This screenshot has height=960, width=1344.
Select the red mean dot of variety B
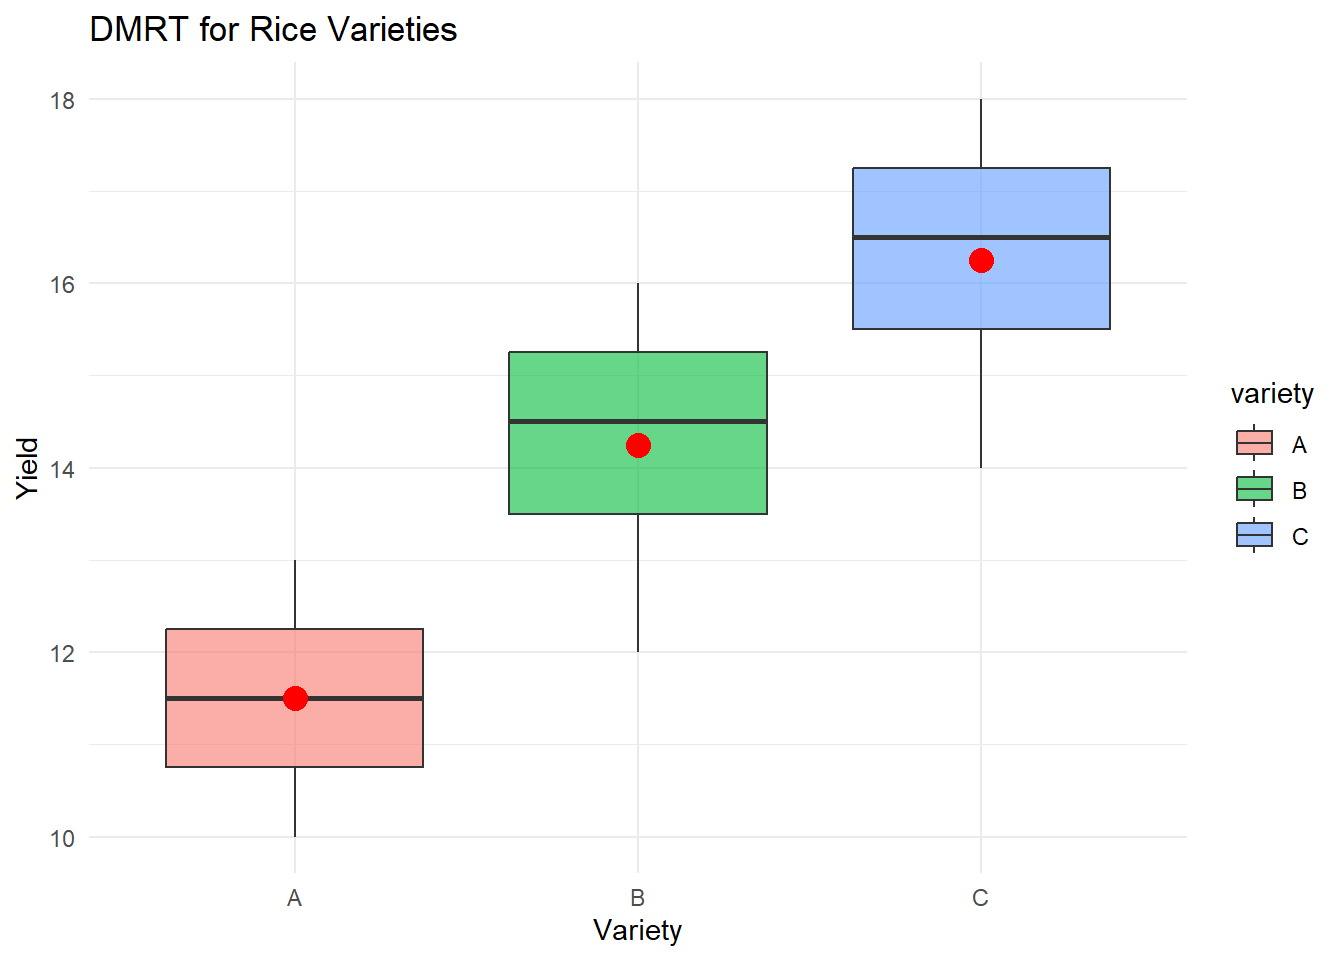[638, 445]
